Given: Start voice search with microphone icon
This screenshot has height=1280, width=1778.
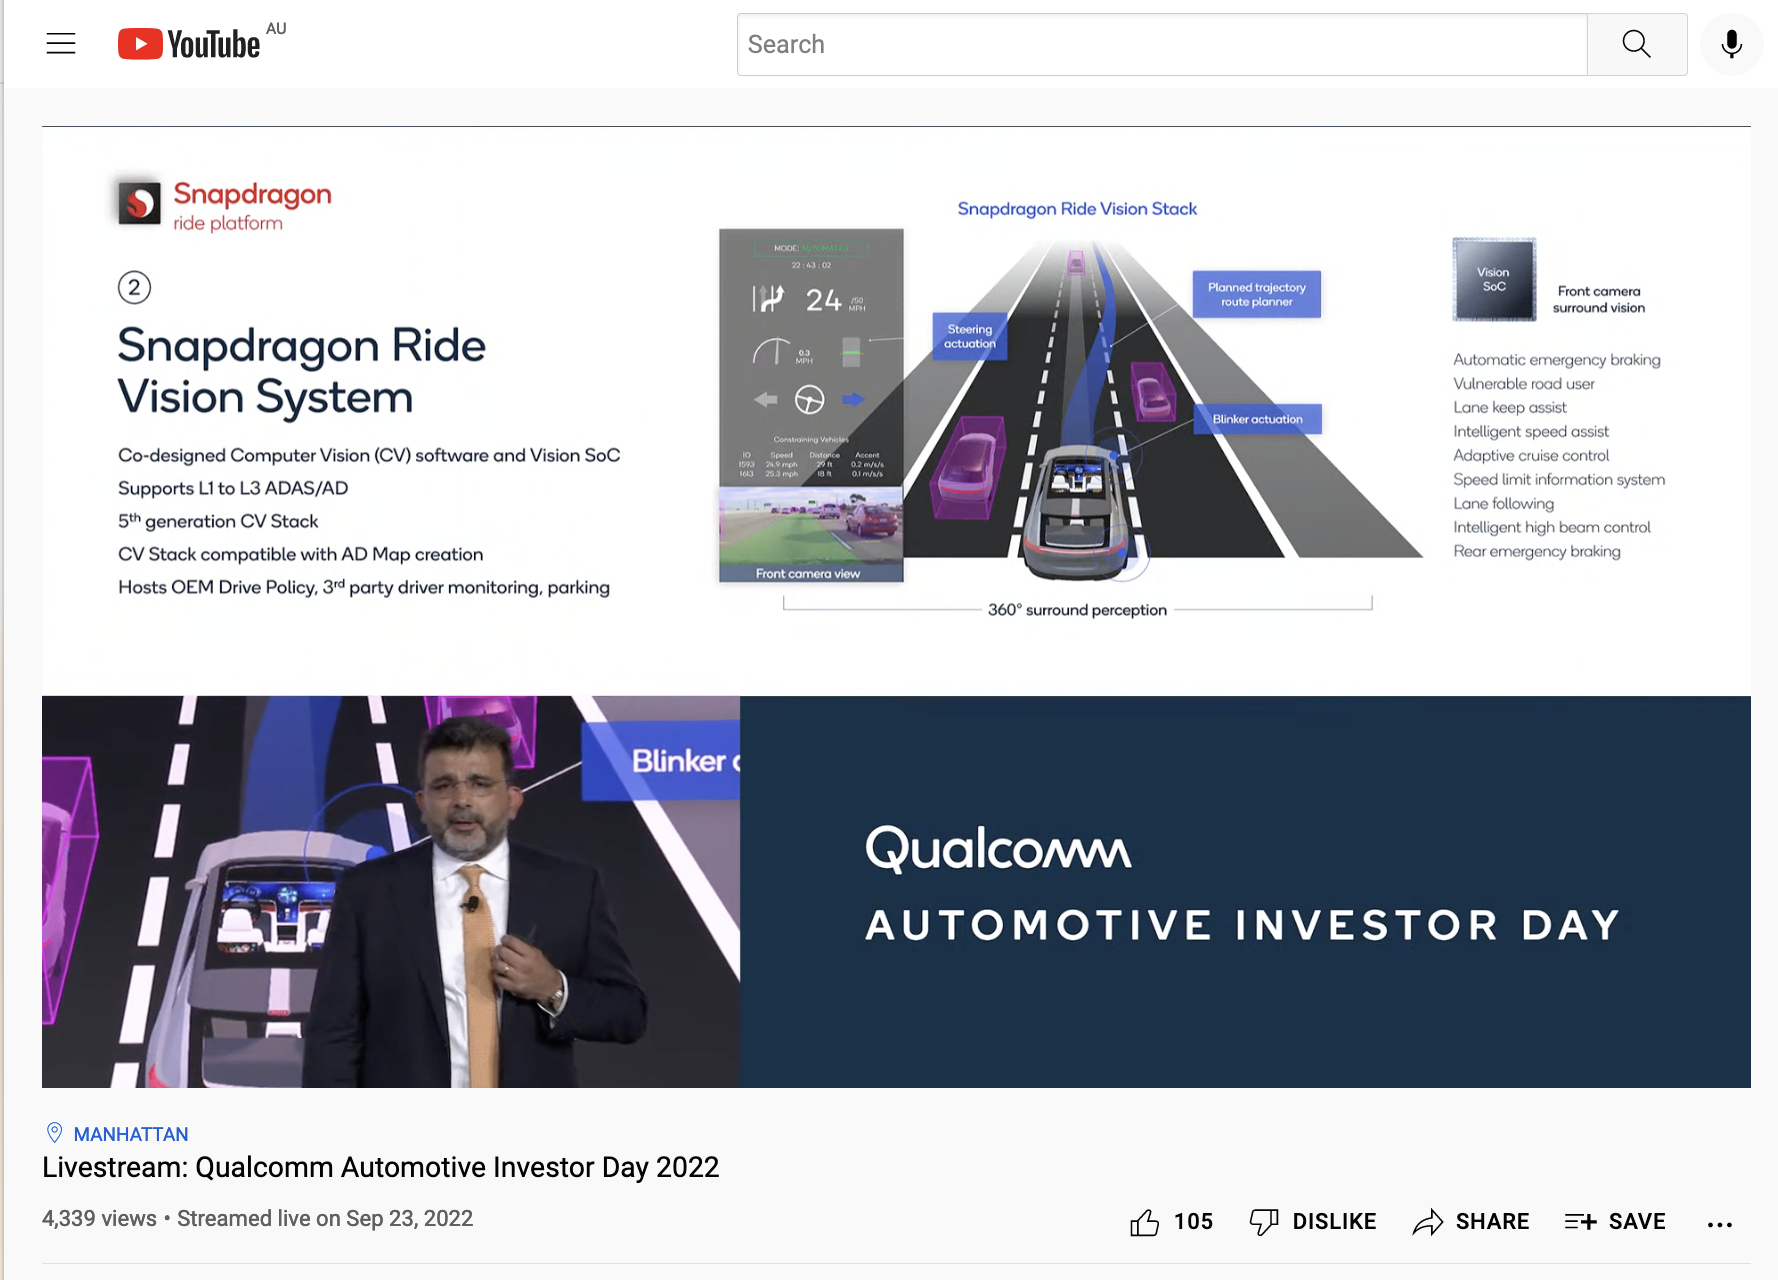Looking at the screenshot, I should (1732, 44).
